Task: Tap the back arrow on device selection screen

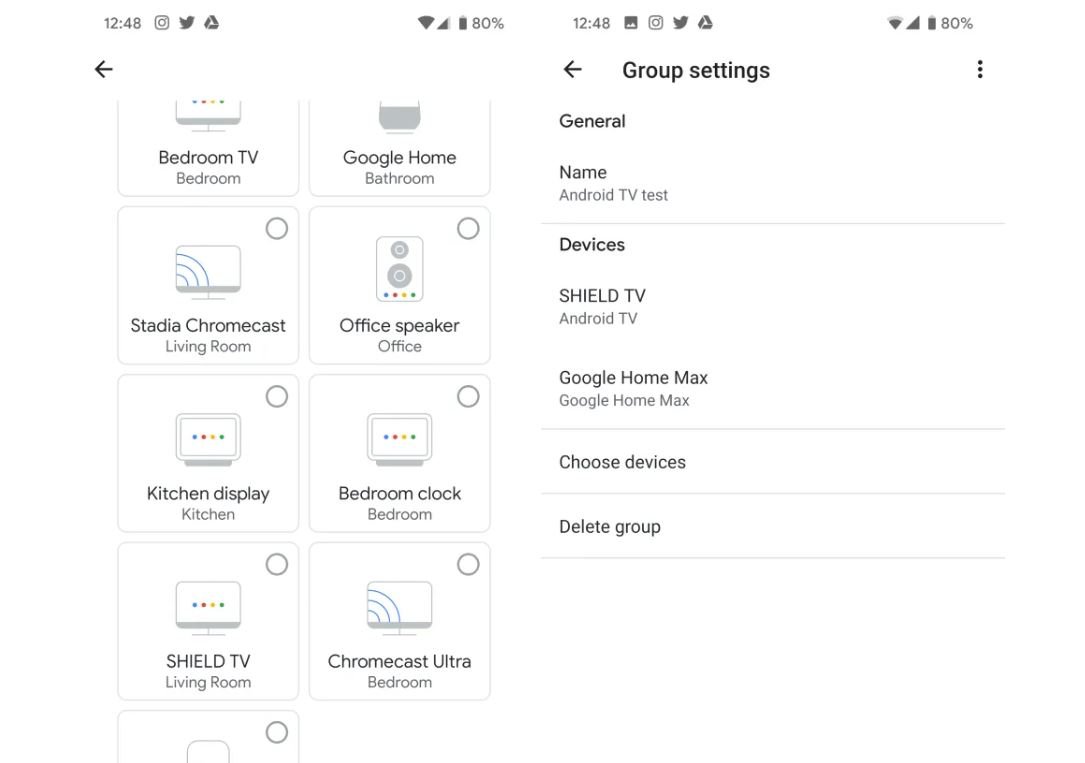Action: pos(104,69)
